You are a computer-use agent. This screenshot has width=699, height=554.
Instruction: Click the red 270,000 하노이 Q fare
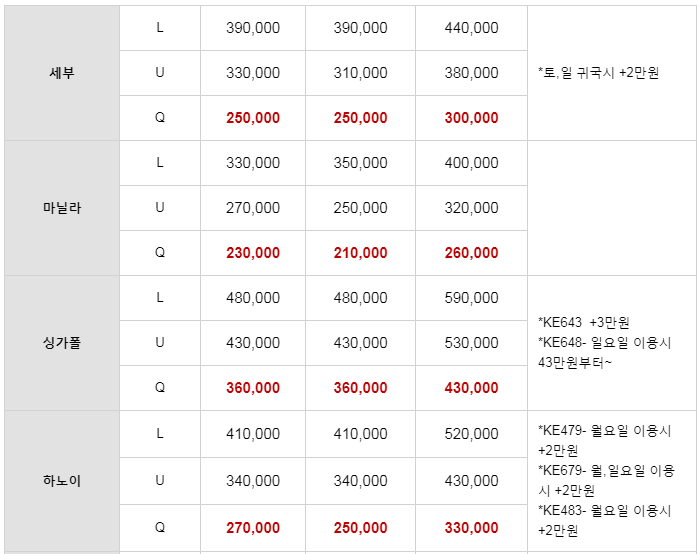click(x=253, y=528)
